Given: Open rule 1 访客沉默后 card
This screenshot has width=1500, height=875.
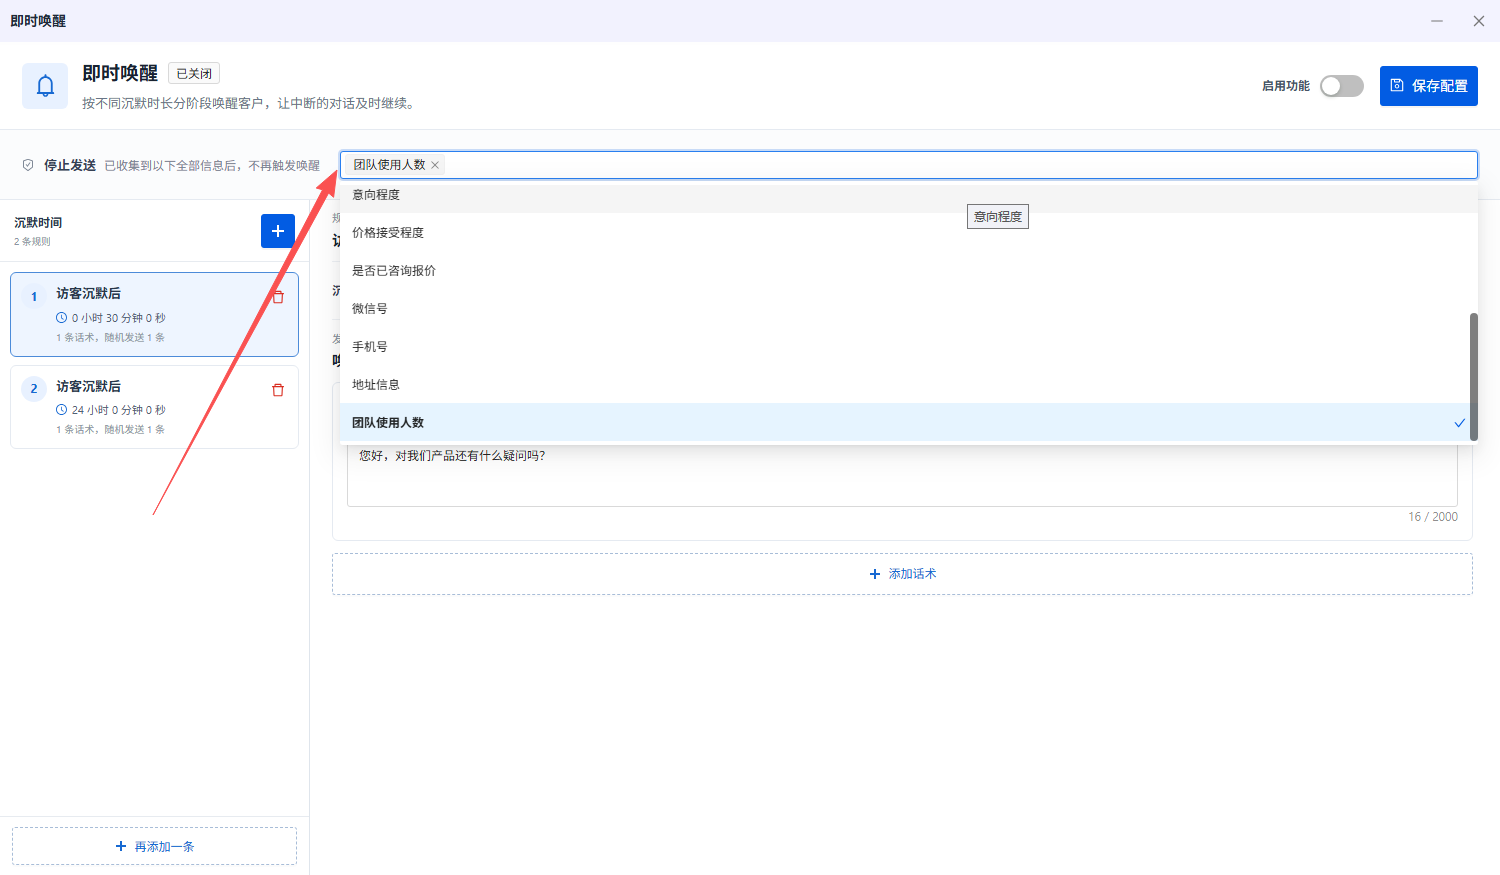Looking at the screenshot, I should point(154,315).
